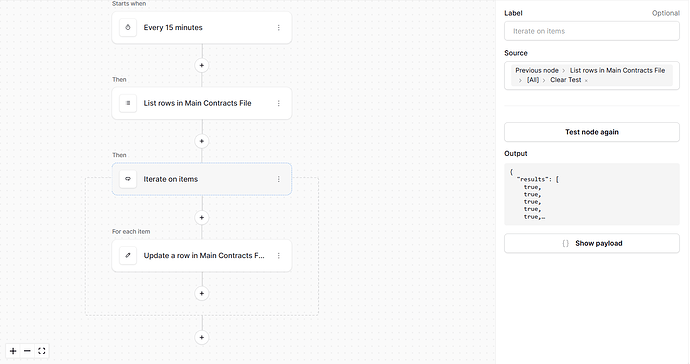690x364 pixels.
Task: Add a step after the iterate loop
Action: coord(202,338)
